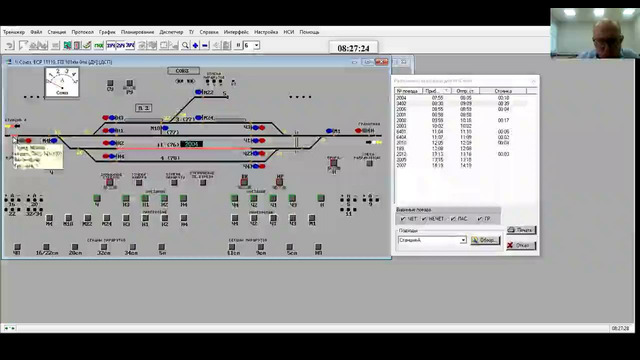The image size is (640, 360).
Task: Click the М1 shunting signal button
Action: click(x=312, y=218)
